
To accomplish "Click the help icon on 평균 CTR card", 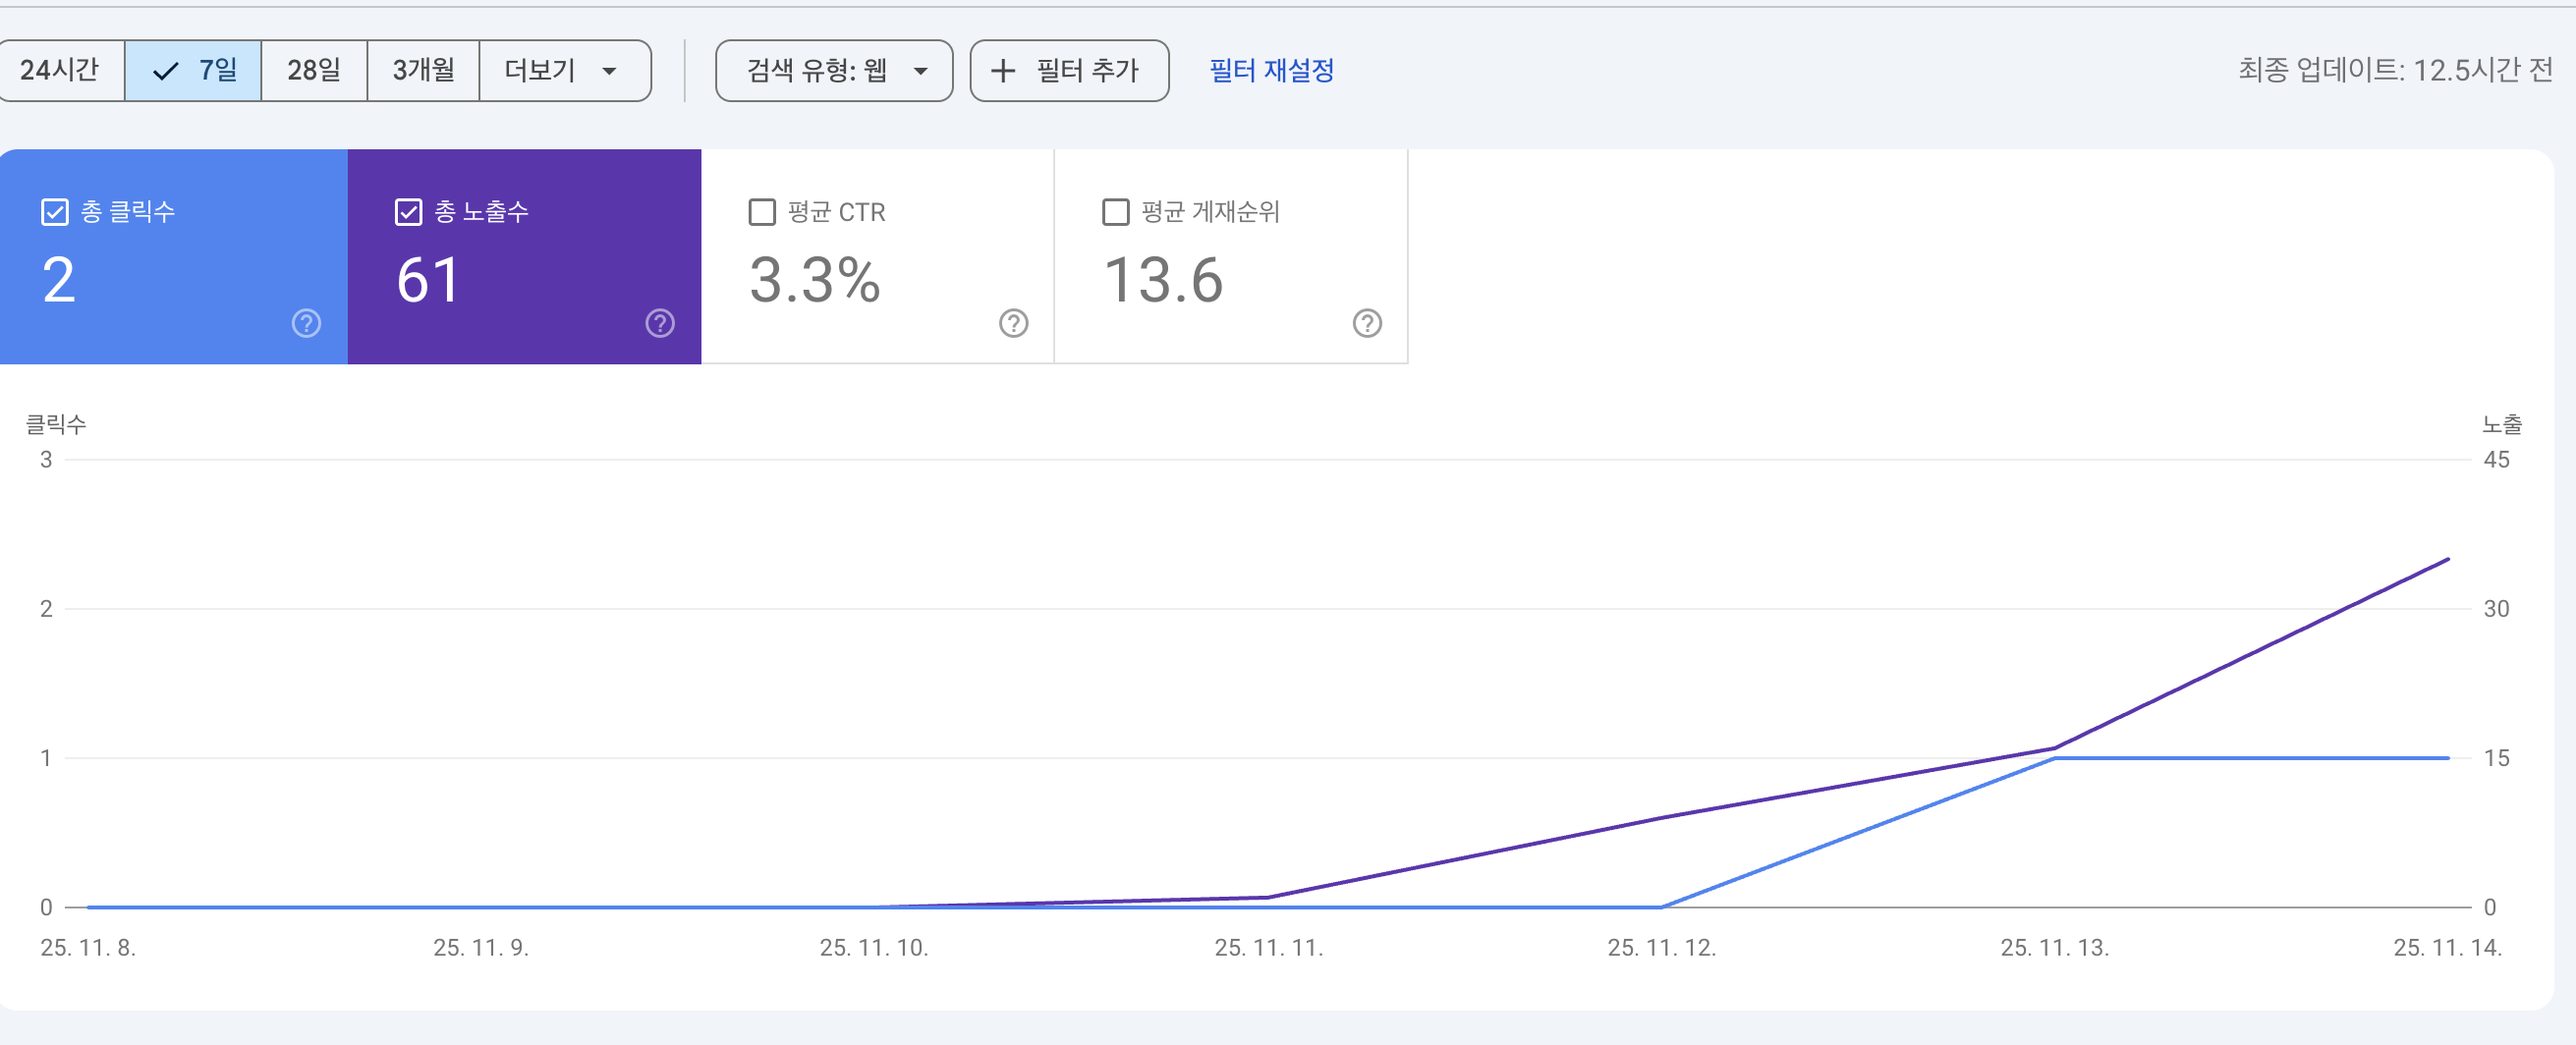I will pyautogui.click(x=1012, y=323).
